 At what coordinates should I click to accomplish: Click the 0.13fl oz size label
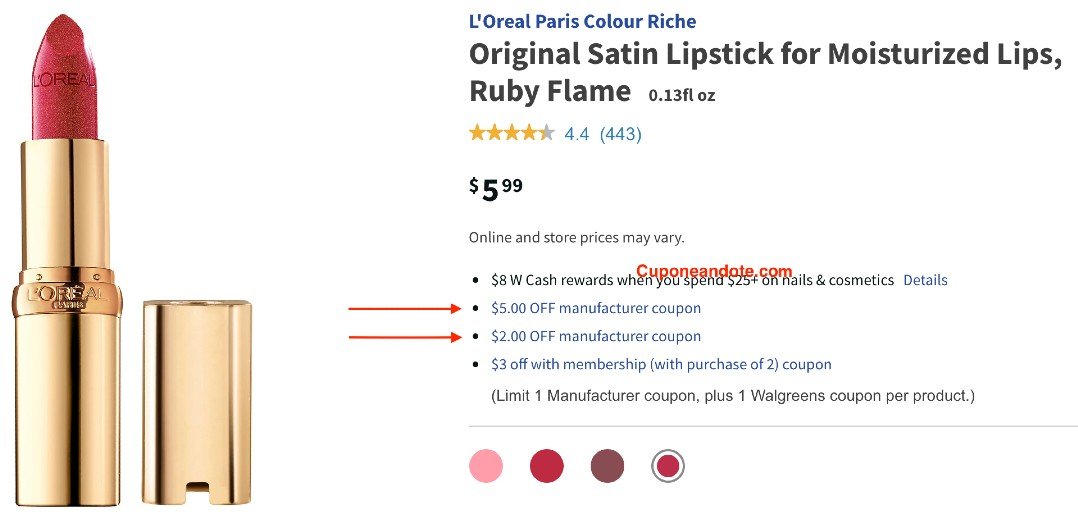pyautogui.click(x=682, y=96)
